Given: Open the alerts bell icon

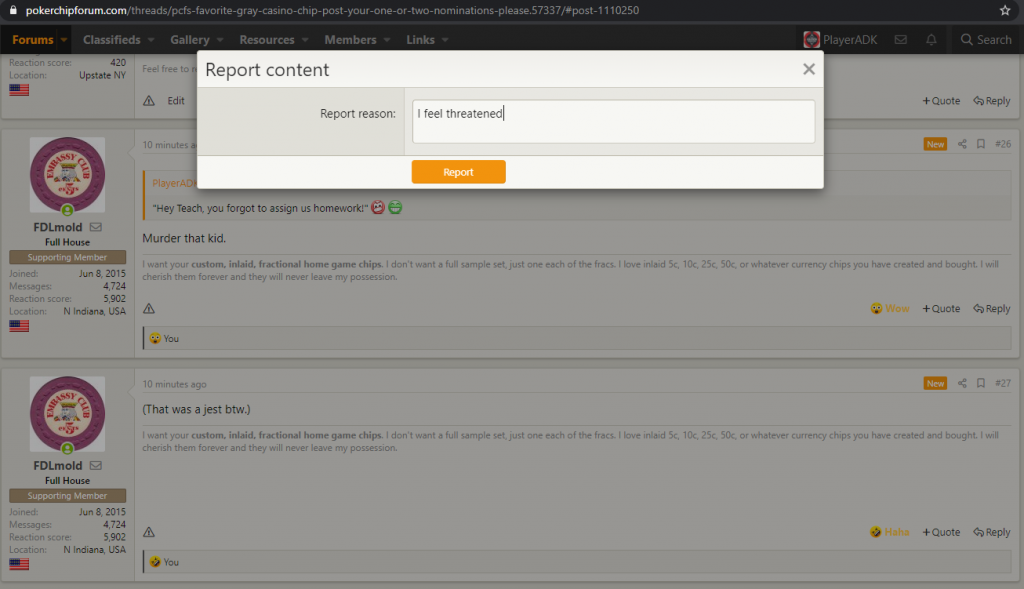Looking at the screenshot, I should click(931, 40).
